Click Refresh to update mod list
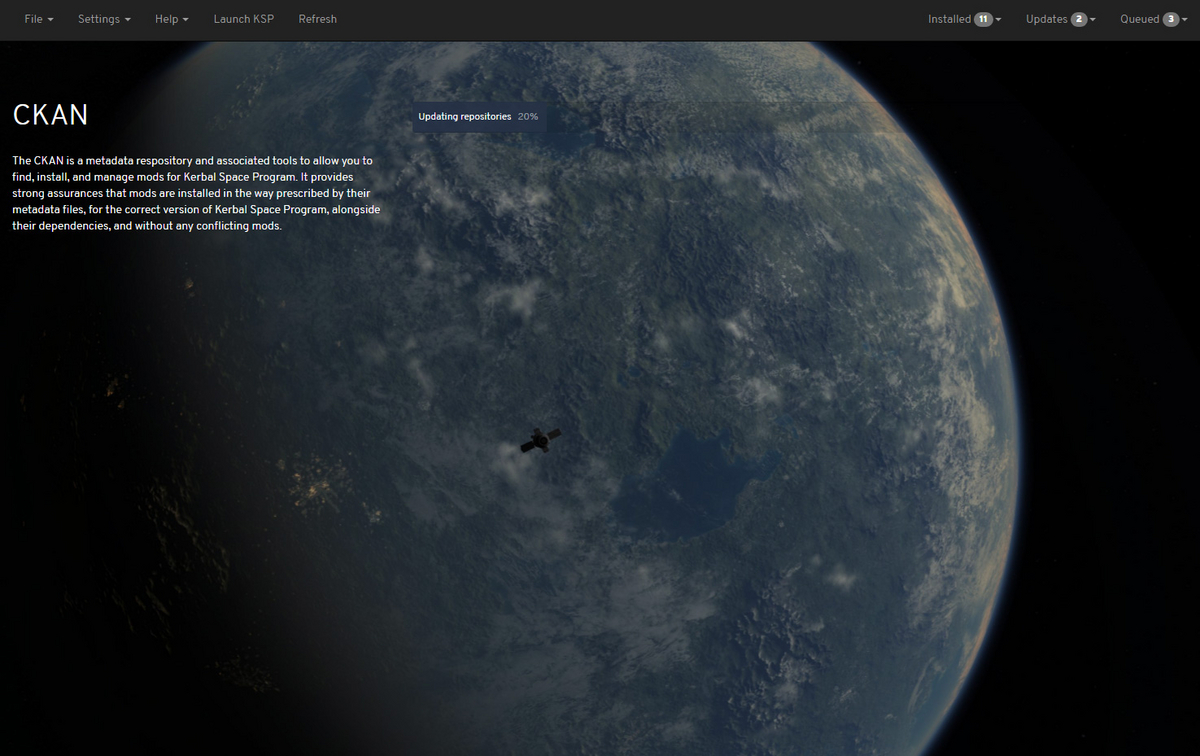The image size is (1200, 756). coord(317,19)
